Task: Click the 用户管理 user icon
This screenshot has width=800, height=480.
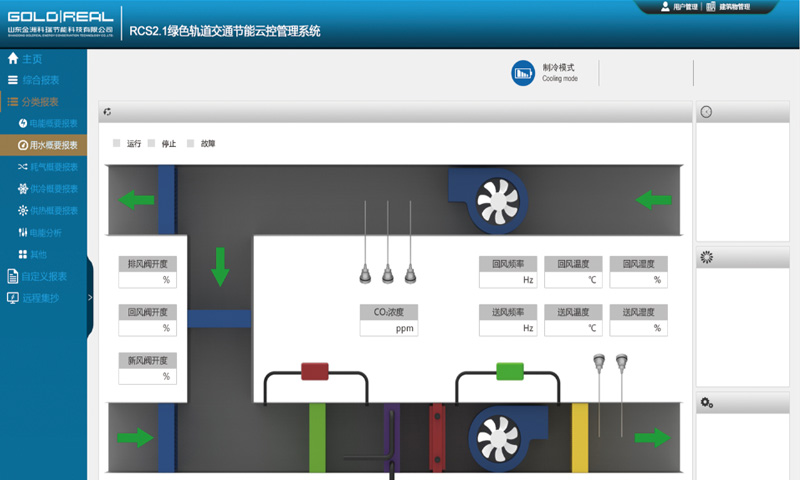Action: 665,7
